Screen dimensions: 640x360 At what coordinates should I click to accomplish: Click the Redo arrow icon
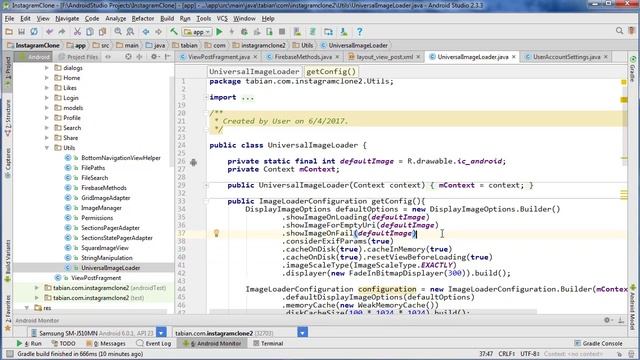[62, 32]
